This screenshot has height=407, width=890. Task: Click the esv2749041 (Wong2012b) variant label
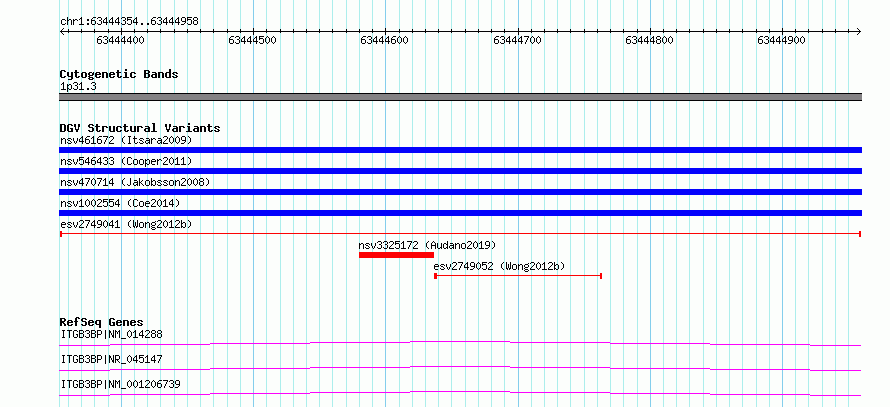coord(126,224)
